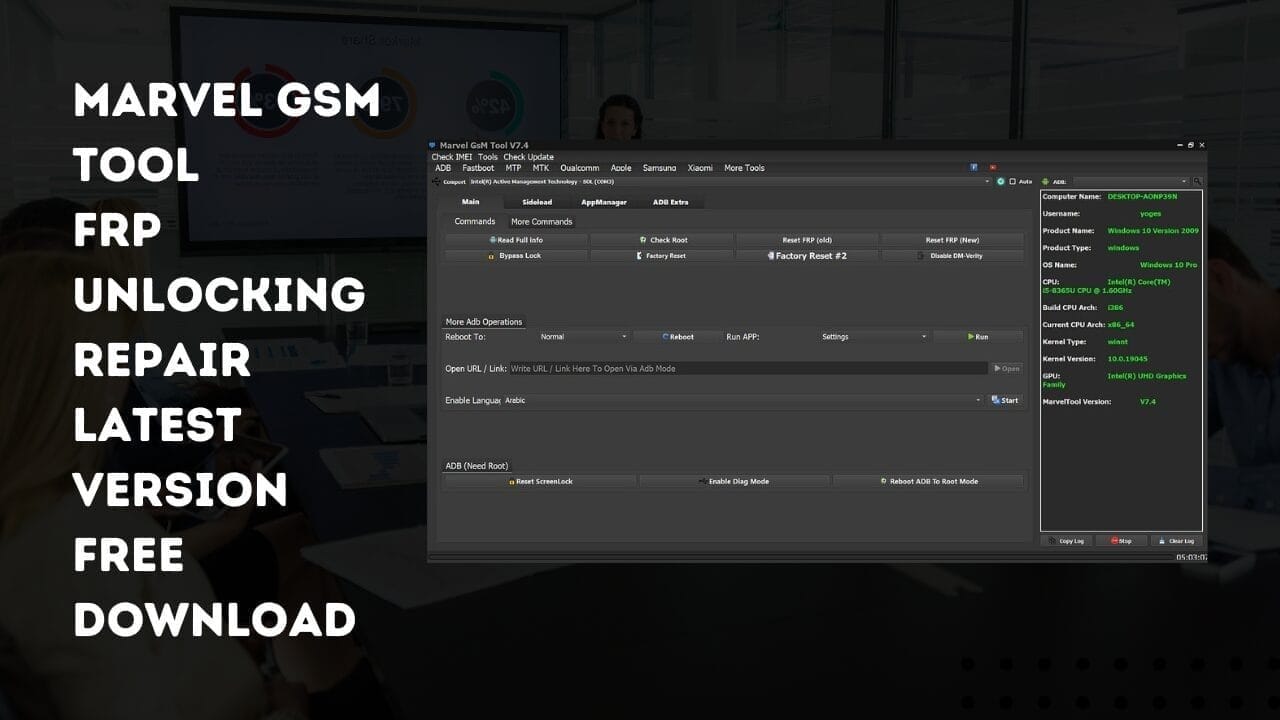Open the Tools menu
Screen dimensions: 1280x720
click(487, 156)
